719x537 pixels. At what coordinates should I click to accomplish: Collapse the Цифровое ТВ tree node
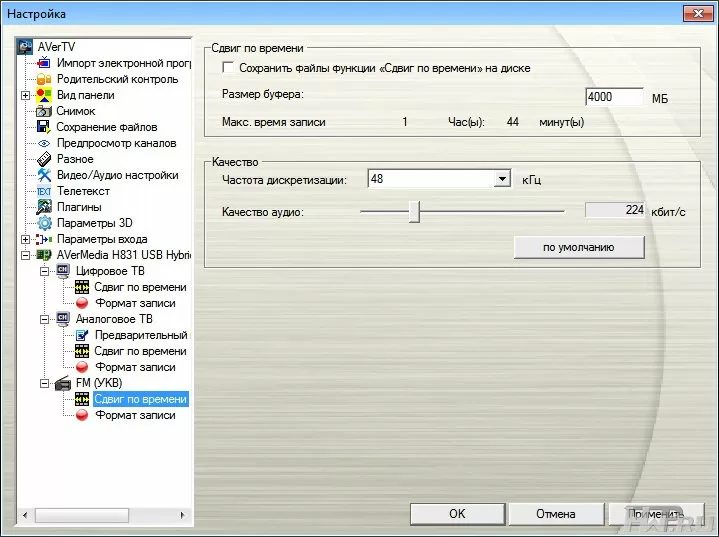(x=44, y=271)
